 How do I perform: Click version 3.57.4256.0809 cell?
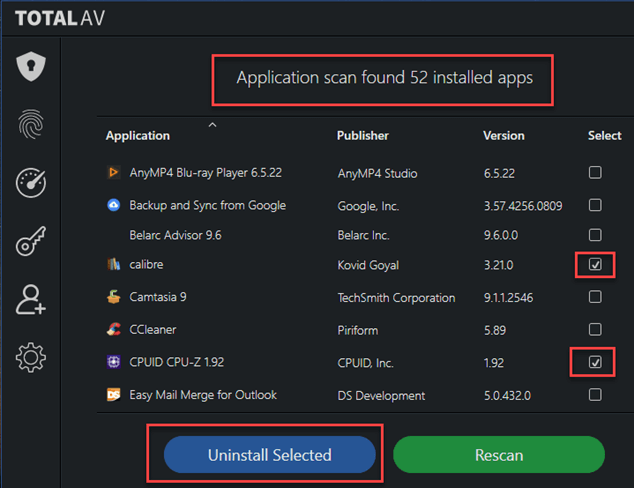tap(523, 206)
